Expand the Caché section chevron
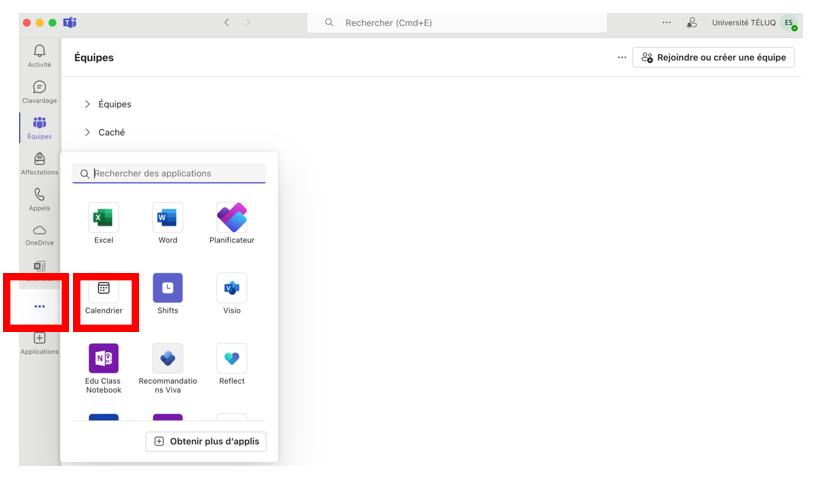Screen dimensions: 822x485 pos(87,132)
